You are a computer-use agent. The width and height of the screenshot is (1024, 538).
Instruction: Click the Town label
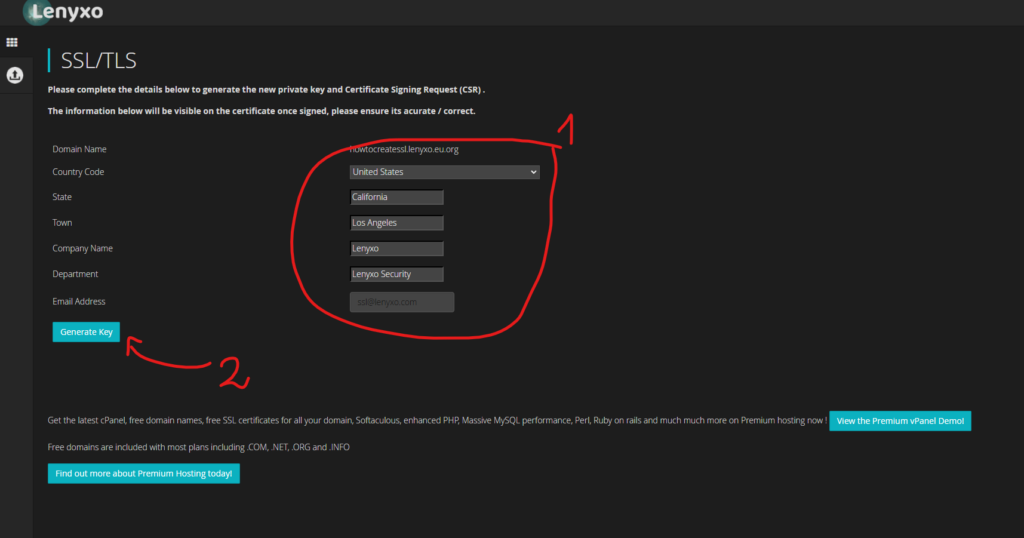click(62, 223)
